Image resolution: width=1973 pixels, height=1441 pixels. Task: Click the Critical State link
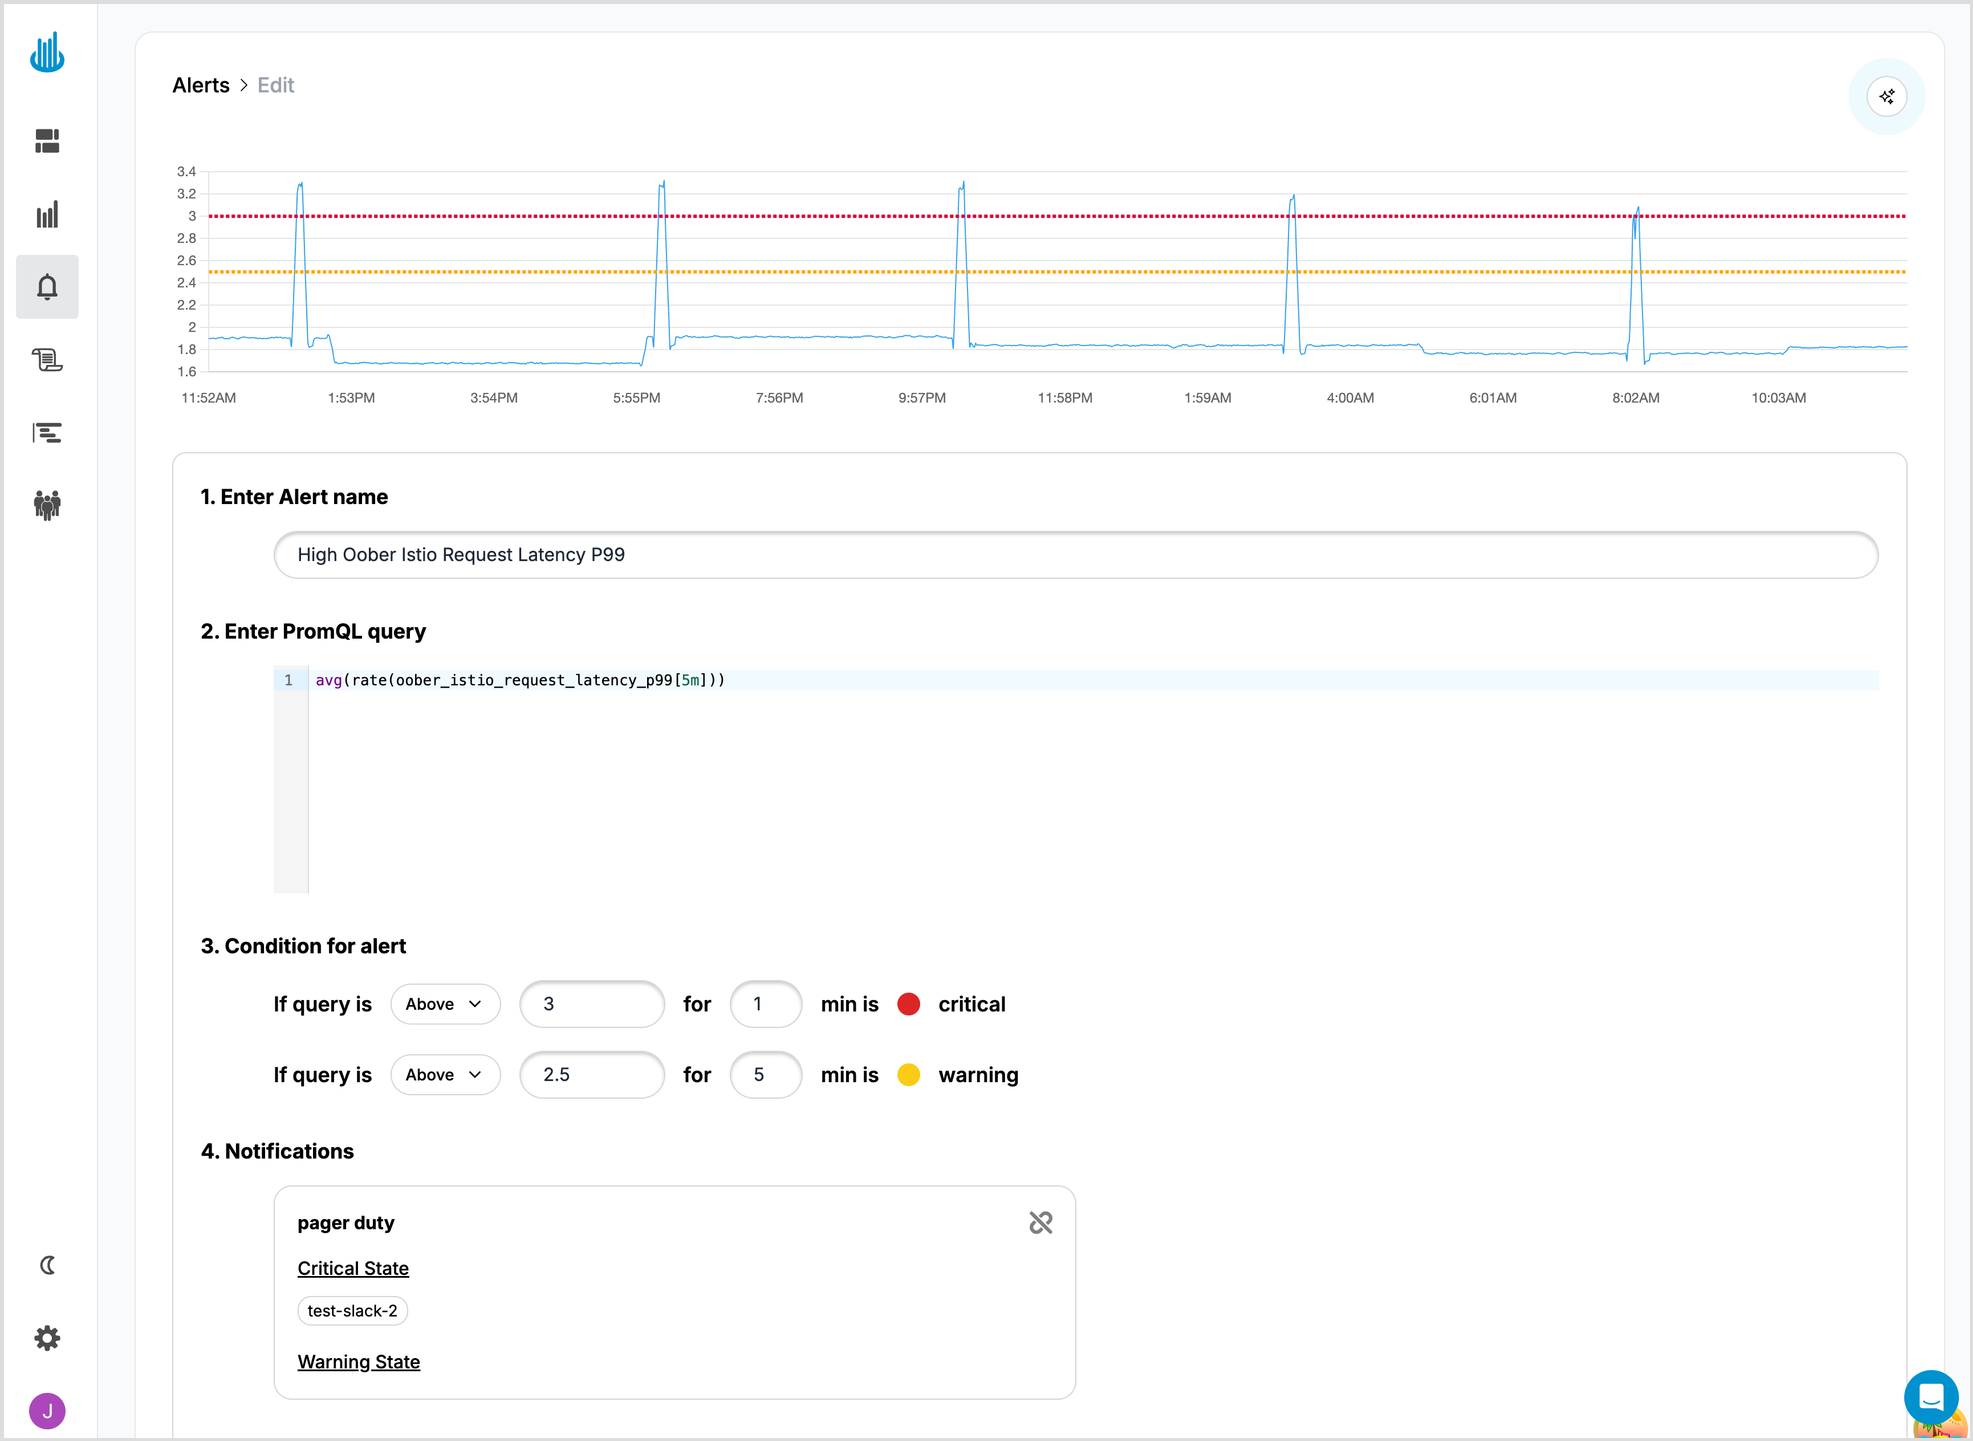pos(353,1268)
